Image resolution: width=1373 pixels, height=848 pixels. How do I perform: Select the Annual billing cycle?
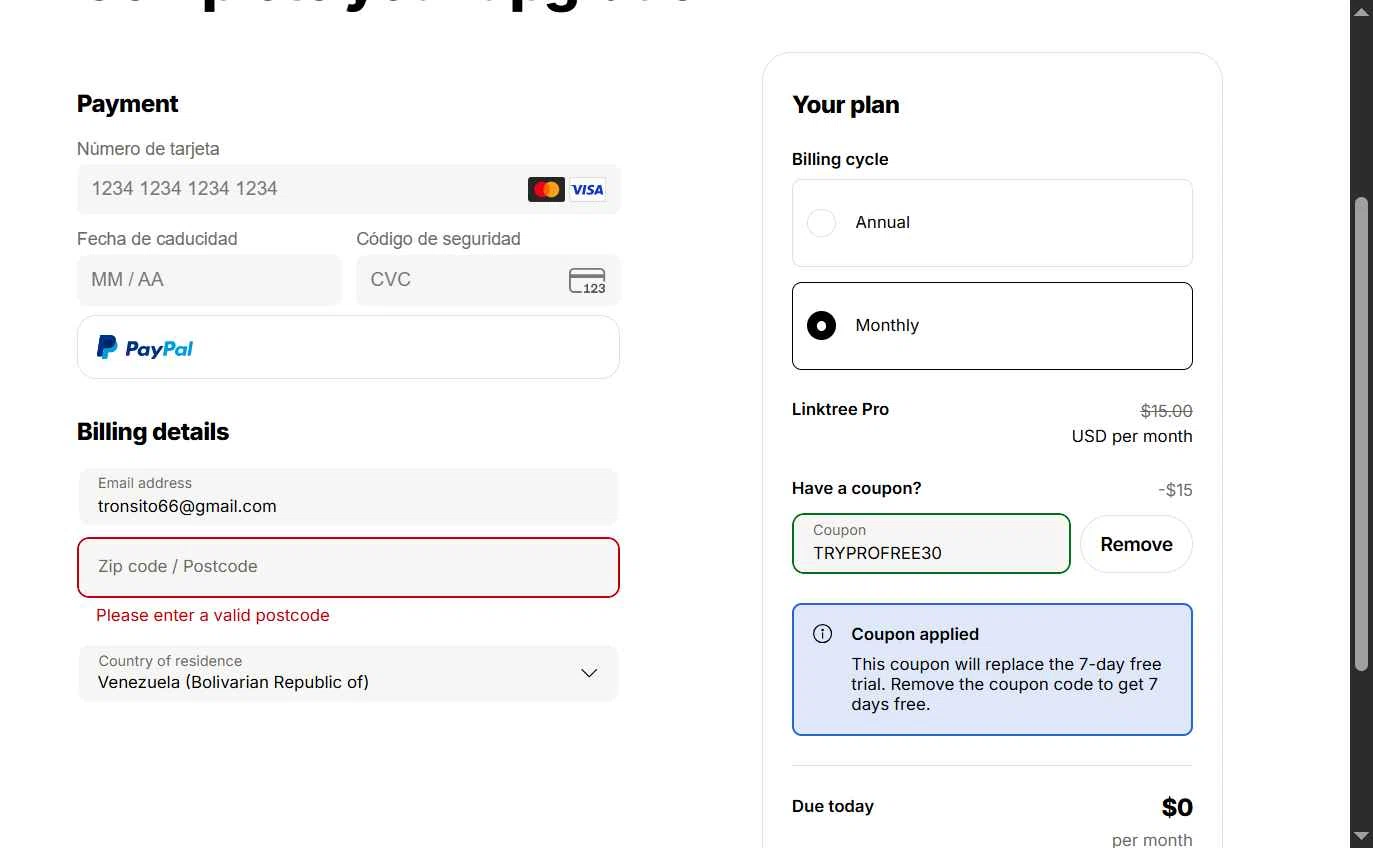pos(821,223)
